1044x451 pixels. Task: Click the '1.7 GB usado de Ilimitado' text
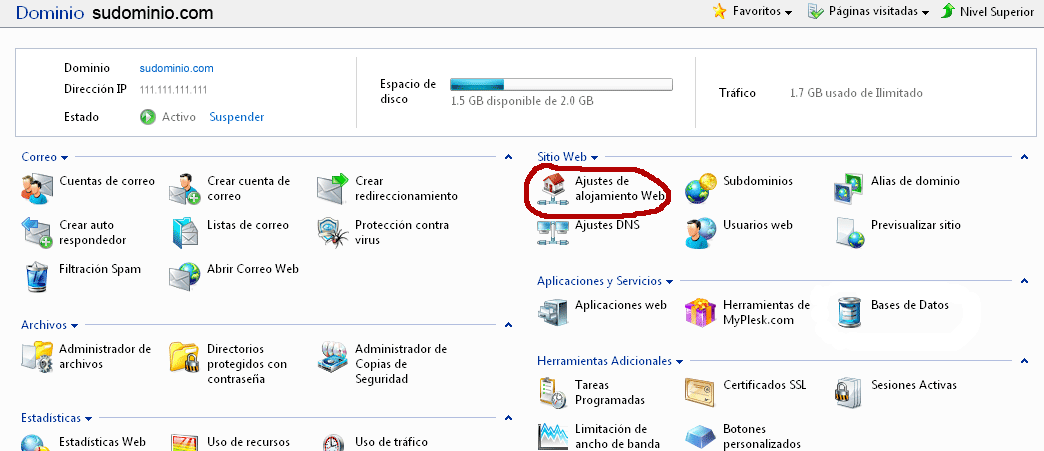(856, 93)
